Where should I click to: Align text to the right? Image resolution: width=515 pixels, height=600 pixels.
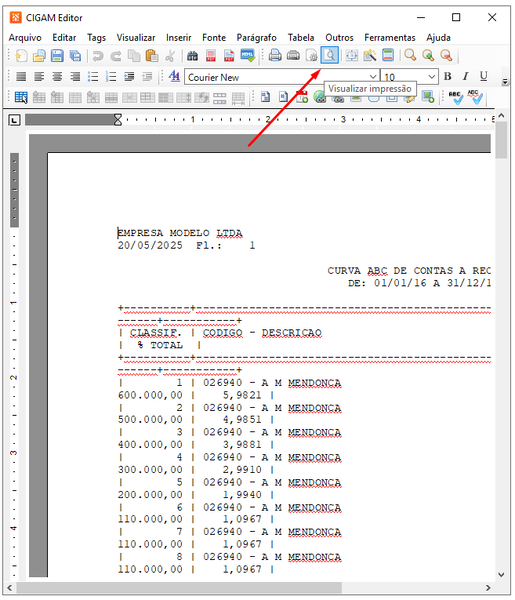pyautogui.click(x=75, y=77)
